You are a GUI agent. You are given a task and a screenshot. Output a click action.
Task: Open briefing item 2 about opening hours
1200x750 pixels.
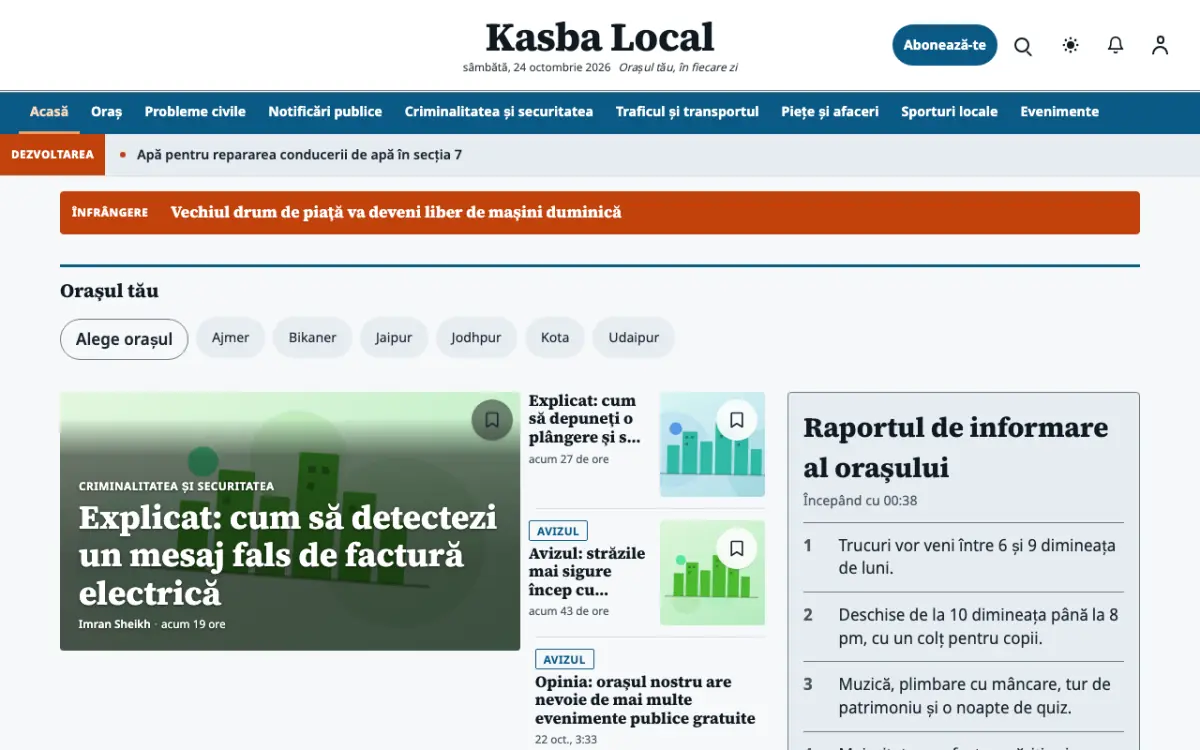[964, 627]
